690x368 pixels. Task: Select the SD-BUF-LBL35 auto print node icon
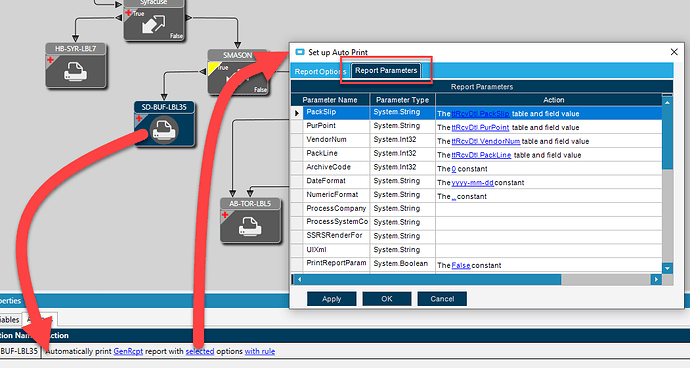pos(164,130)
